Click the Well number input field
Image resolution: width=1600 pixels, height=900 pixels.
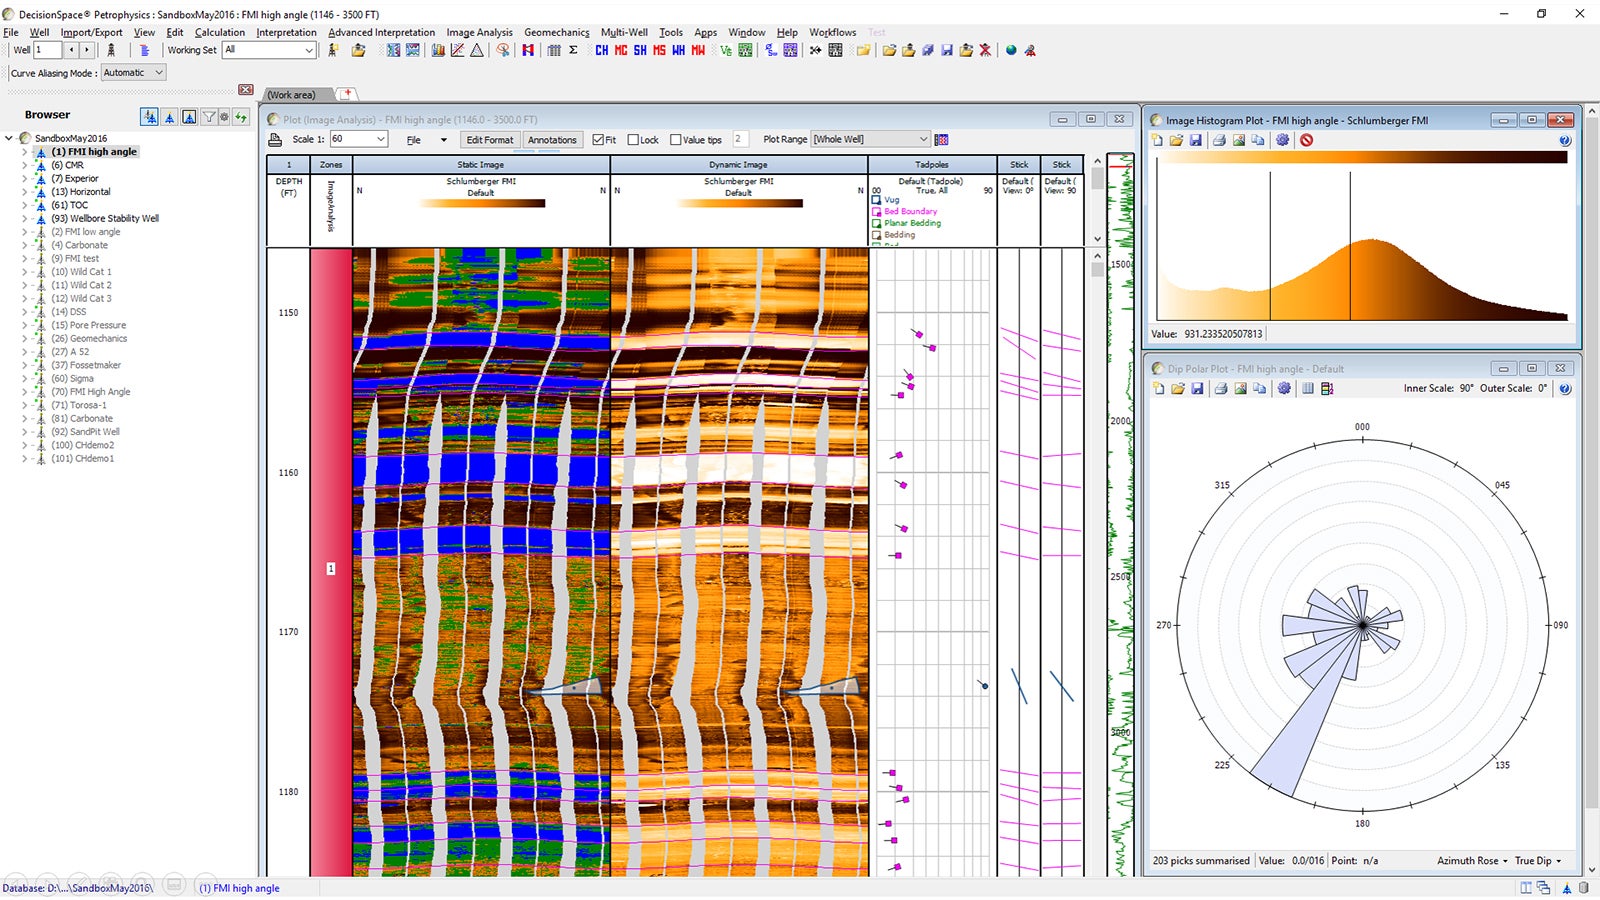click(48, 50)
